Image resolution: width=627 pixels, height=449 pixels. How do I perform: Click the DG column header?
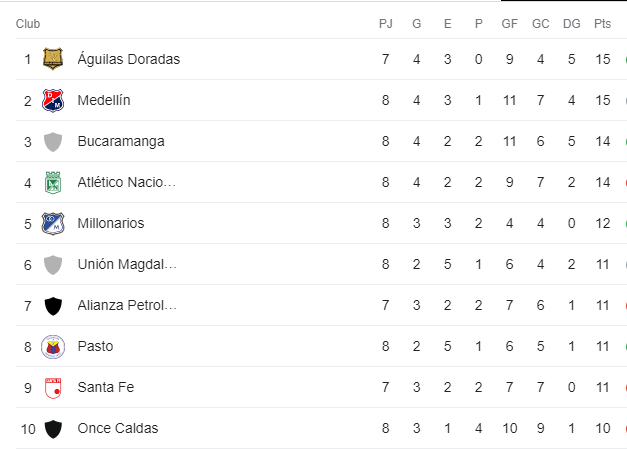click(x=571, y=24)
